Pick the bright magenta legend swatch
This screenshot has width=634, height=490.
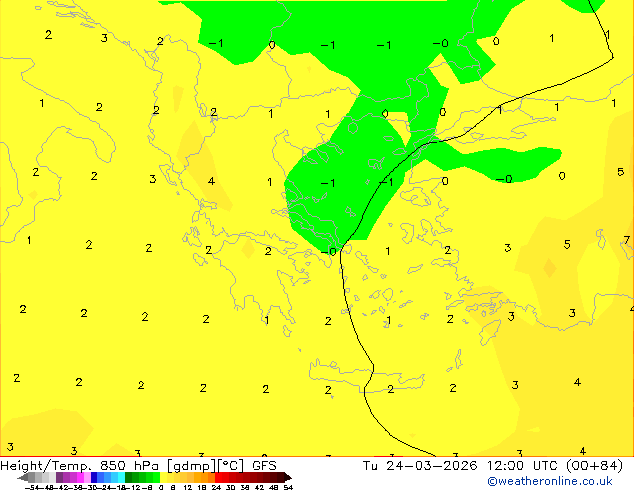click(80, 477)
